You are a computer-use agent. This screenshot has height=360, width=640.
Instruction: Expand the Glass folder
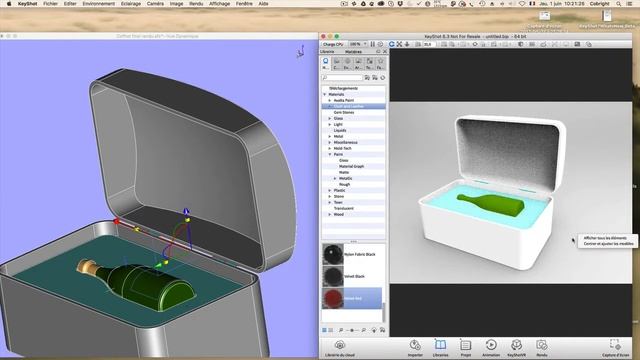tap(330, 118)
